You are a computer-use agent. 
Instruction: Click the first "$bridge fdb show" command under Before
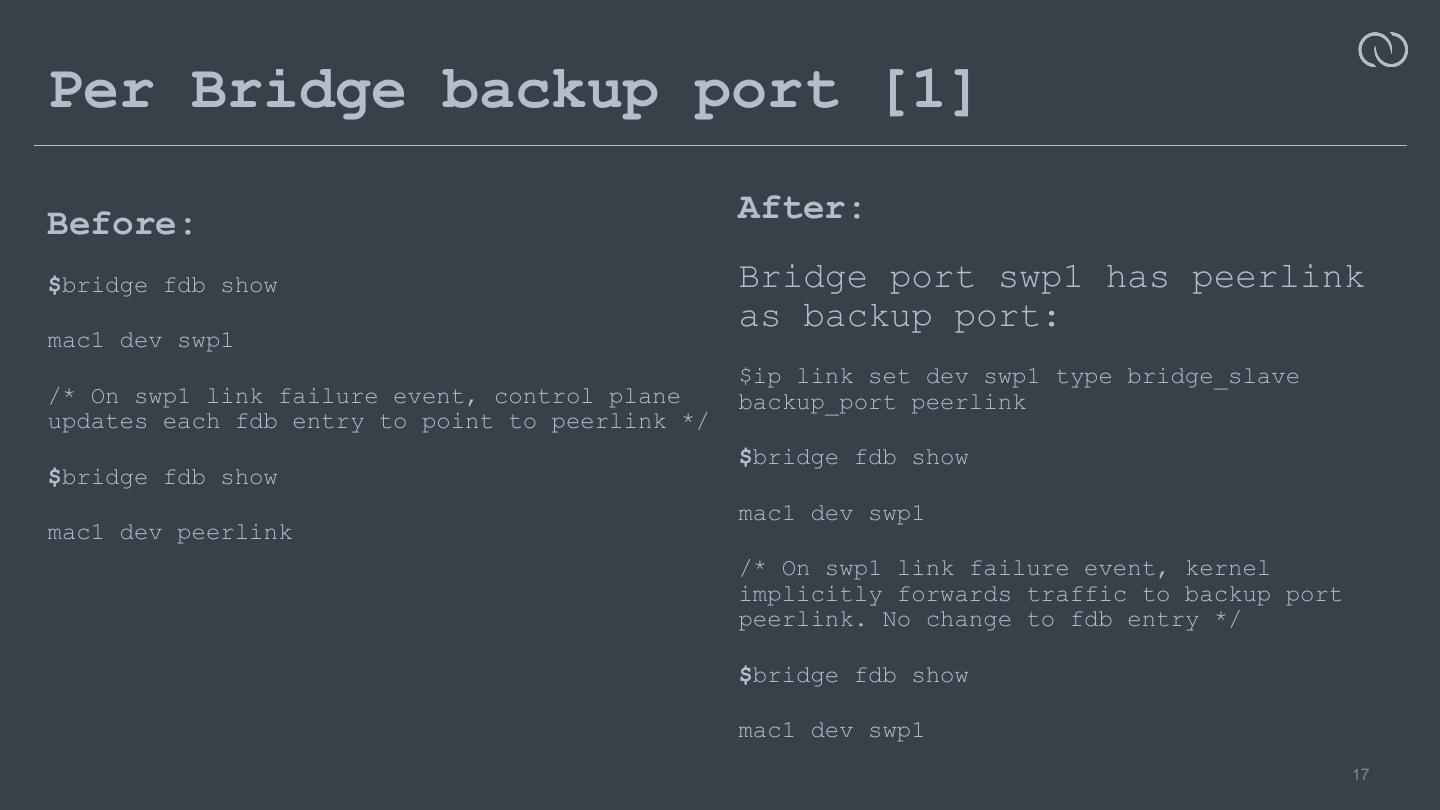click(x=162, y=286)
